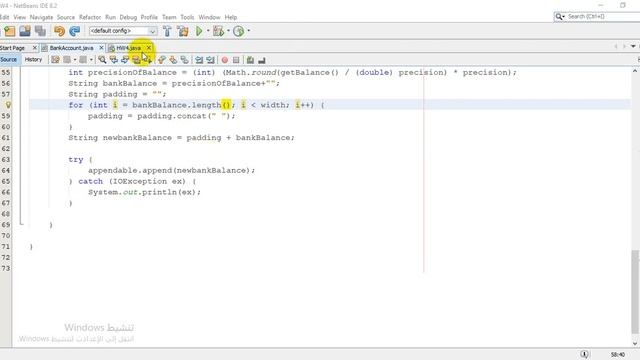The height and width of the screenshot is (360, 640).
Task: Click the notifications icon in status bar
Action: coord(584,354)
